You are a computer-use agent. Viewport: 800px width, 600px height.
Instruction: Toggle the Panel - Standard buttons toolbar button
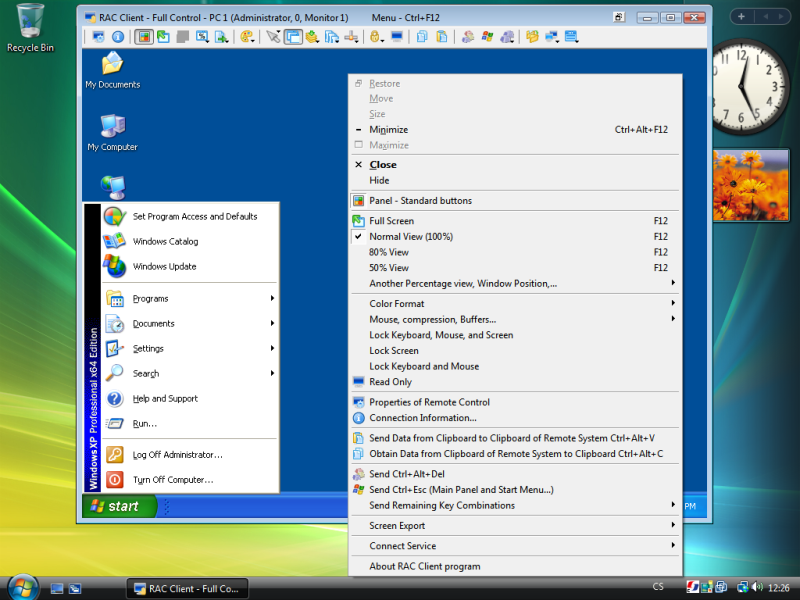click(144, 37)
